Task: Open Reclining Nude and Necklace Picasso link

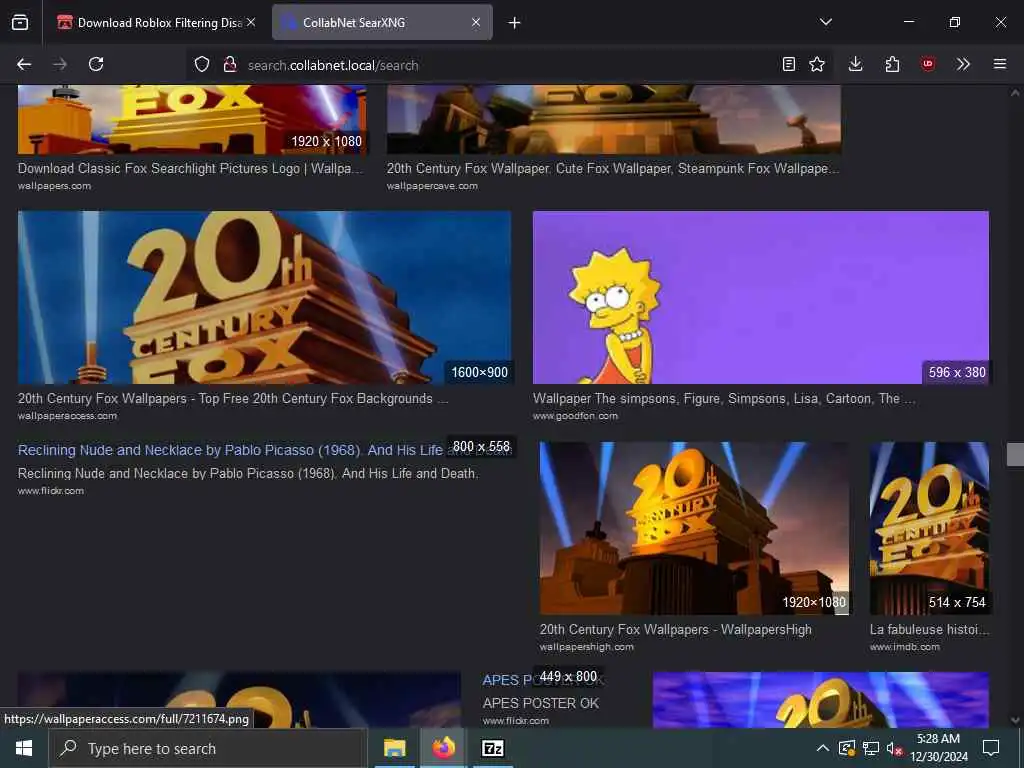Action: [231, 450]
